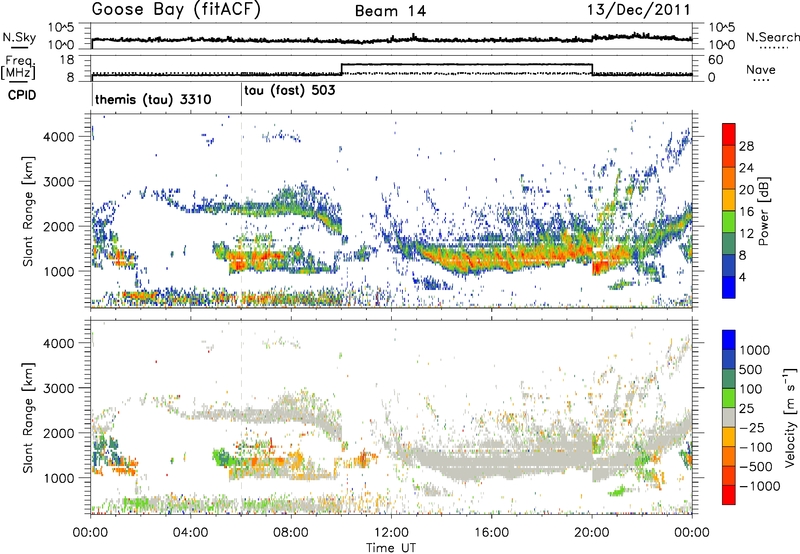Click the '12:00' time tick label
Viewport: 800px width, 554px height.
click(x=391, y=533)
